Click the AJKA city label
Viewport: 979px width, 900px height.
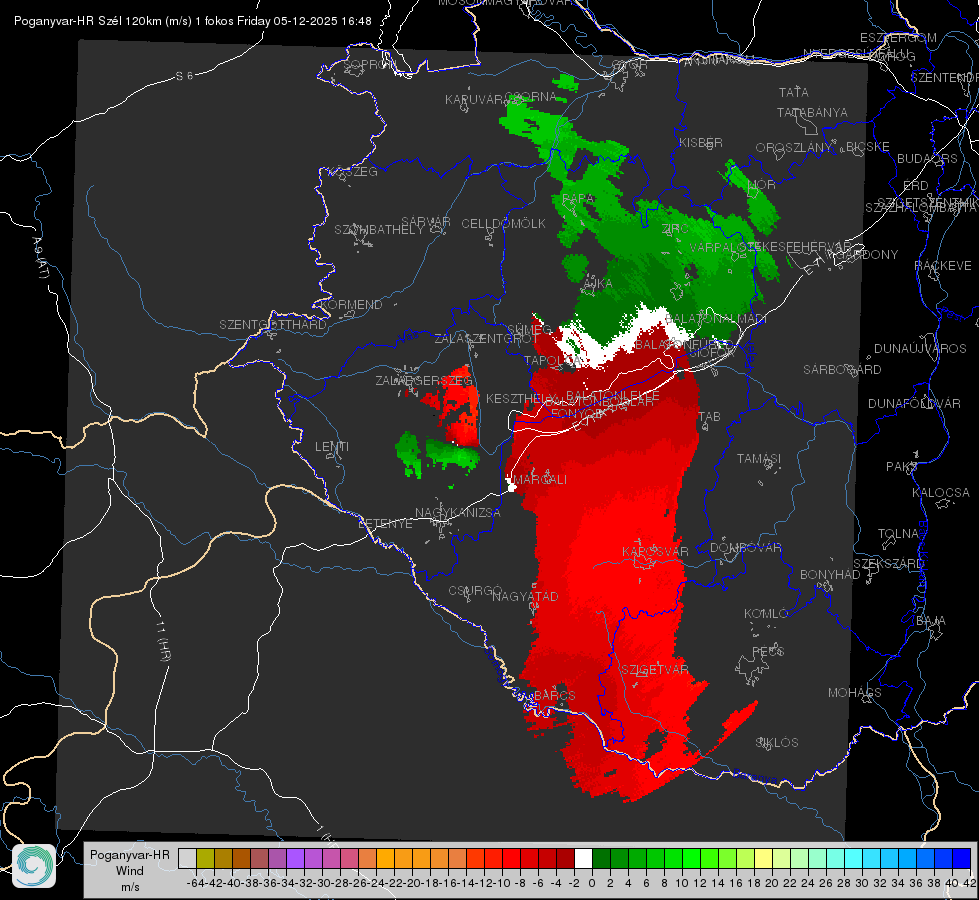597,284
